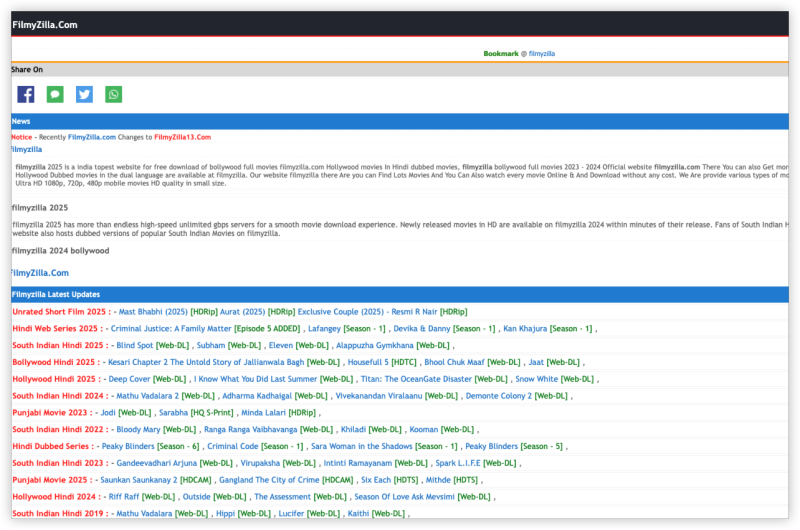Share via the green SMS message icon
800x530 pixels.
tap(55, 94)
